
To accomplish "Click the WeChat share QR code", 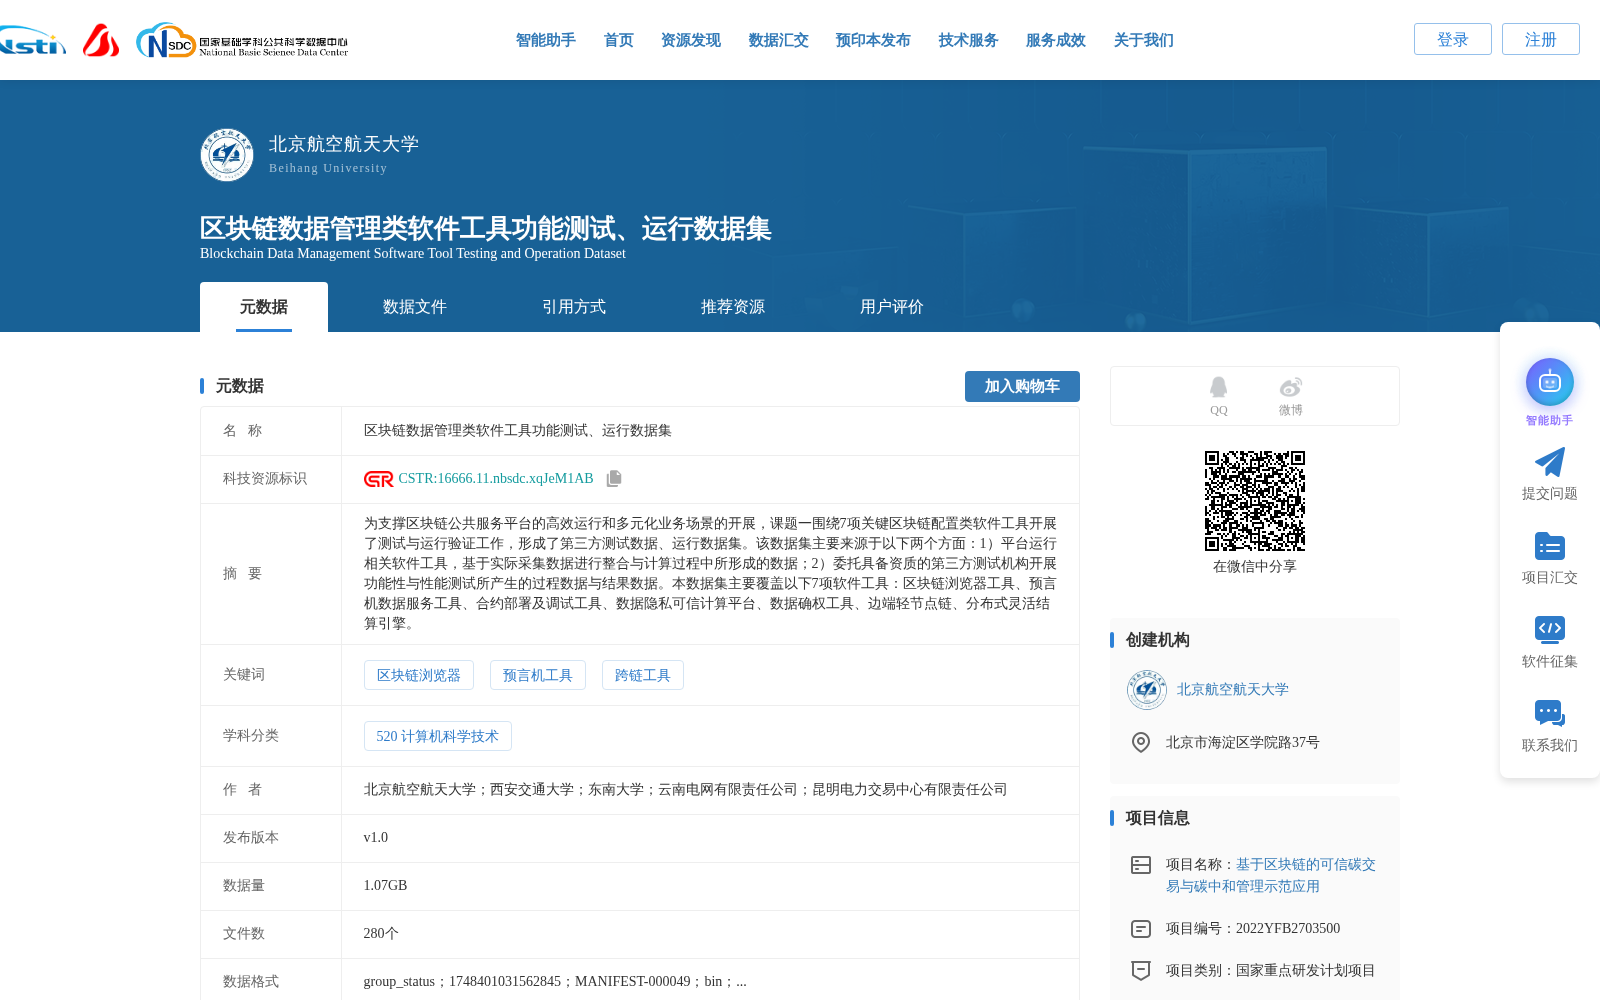I will pos(1255,501).
